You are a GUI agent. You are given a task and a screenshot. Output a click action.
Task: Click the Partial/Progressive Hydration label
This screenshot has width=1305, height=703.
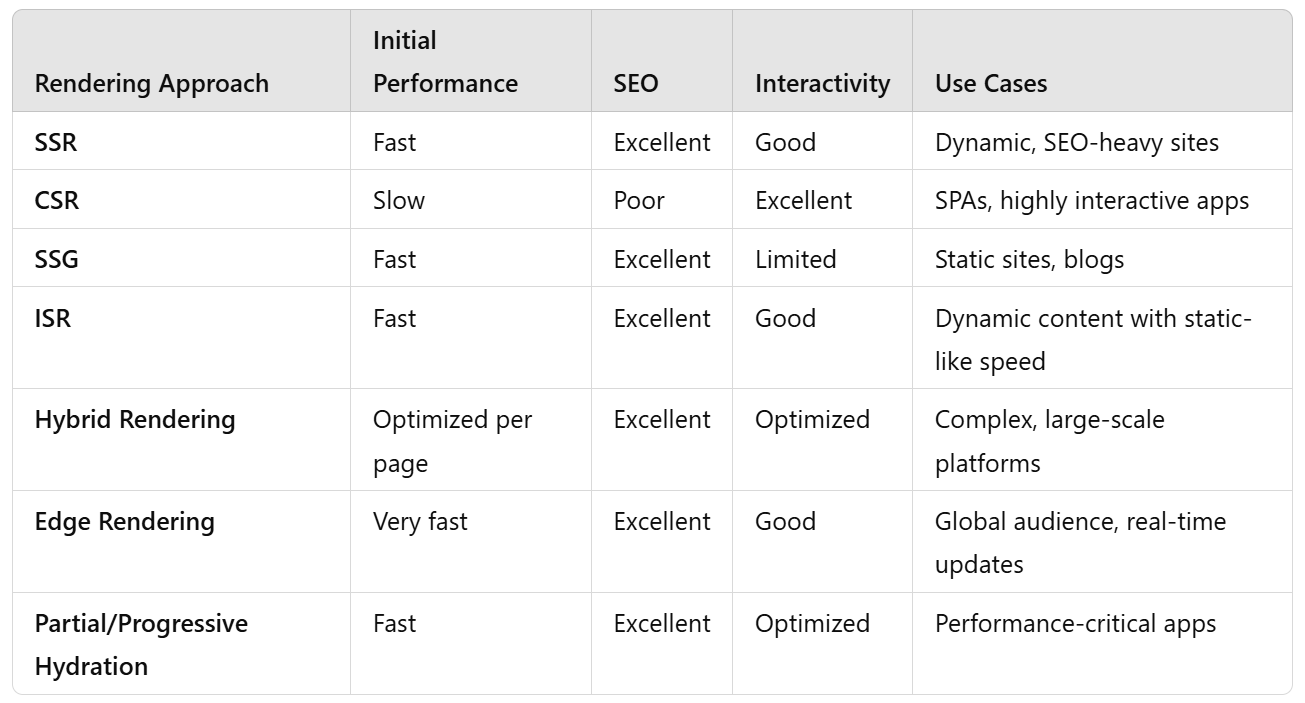tap(141, 644)
